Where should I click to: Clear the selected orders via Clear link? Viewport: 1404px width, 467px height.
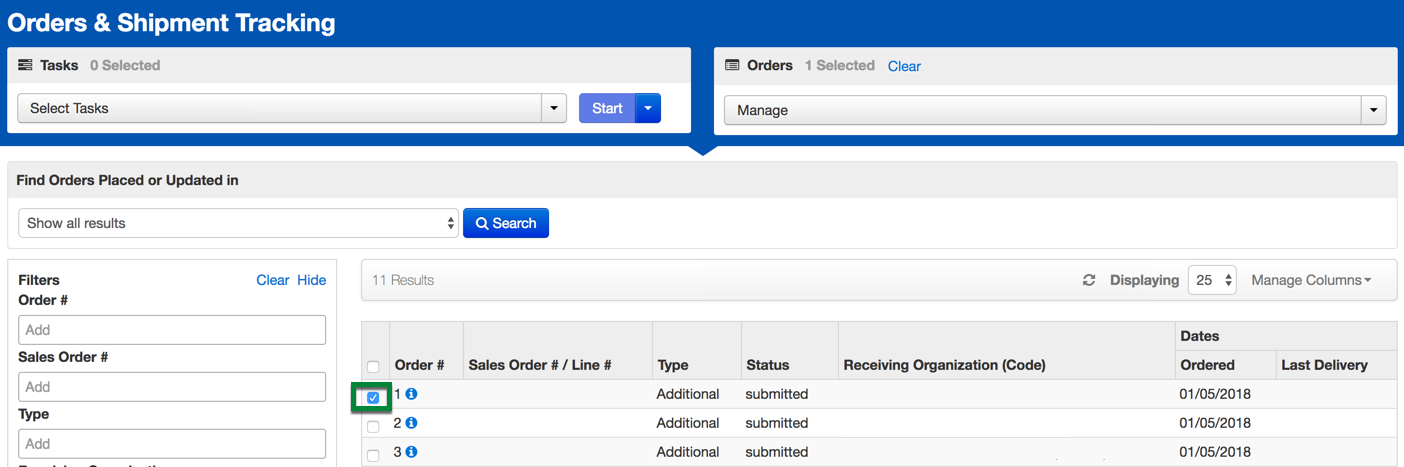(904, 66)
